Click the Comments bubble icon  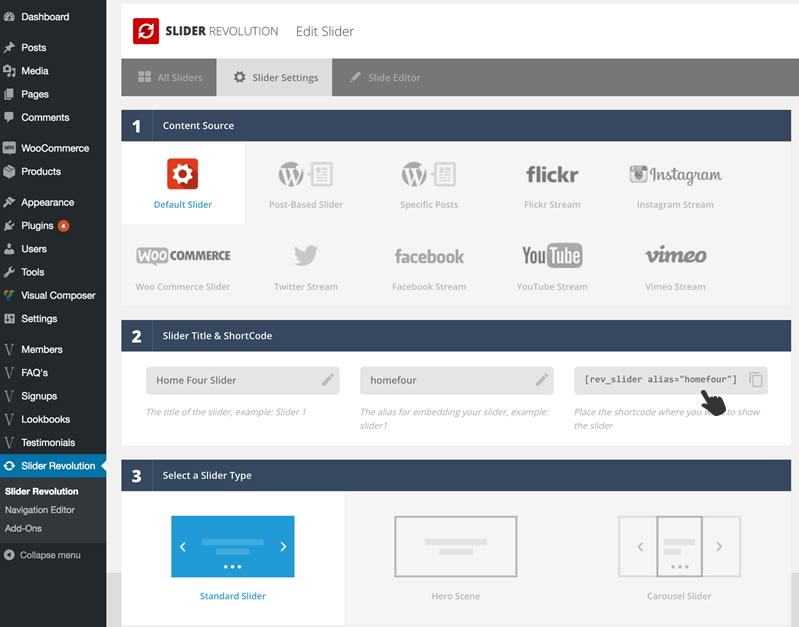(x=9, y=117)
